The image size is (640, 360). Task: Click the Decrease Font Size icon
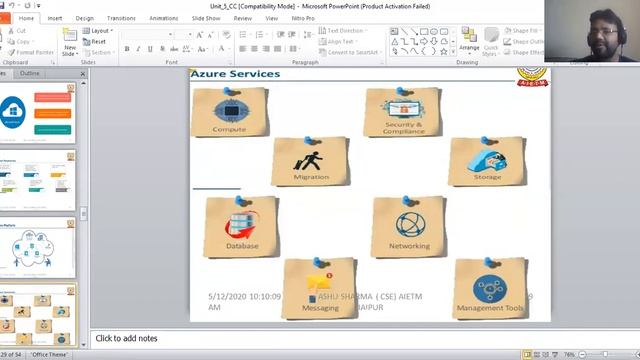(211, 35)
